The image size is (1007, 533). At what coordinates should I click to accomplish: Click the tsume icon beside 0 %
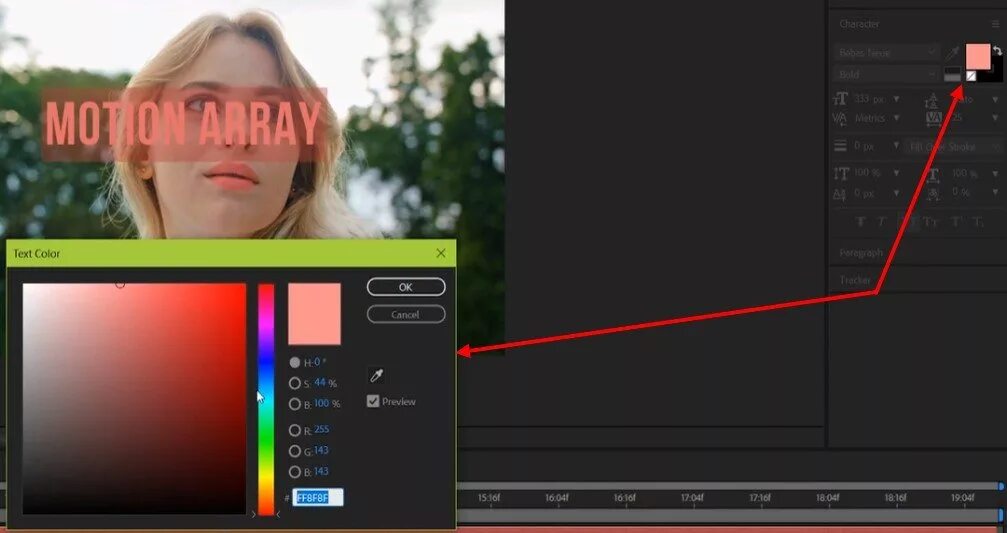point(934,194)
